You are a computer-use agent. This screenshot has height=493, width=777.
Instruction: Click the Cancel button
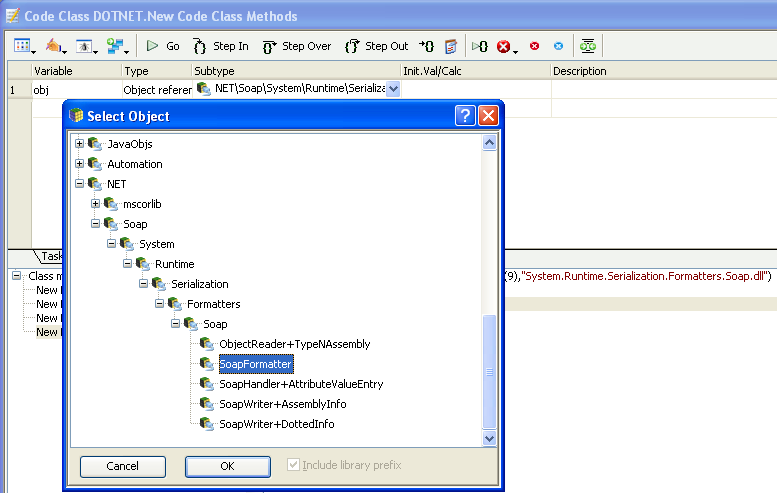coord(122,466)
